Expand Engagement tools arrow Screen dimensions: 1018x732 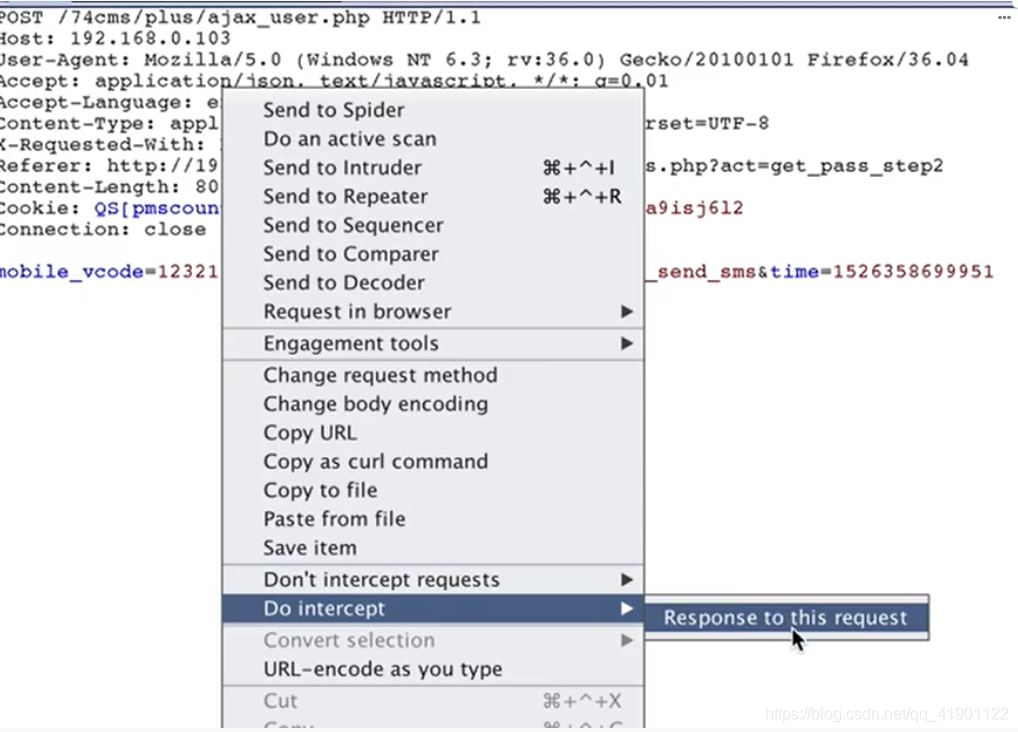[627, 343]
